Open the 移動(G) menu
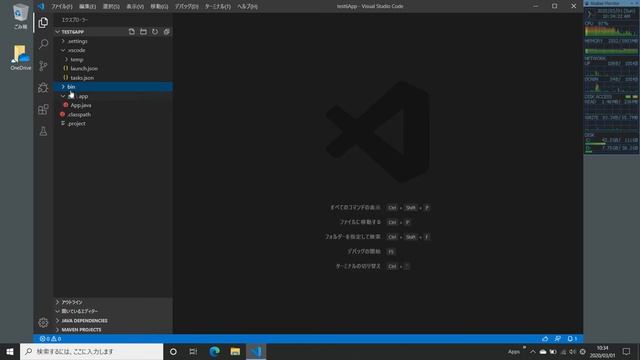Image resolution: width=640 pixels, height=360 pixels. (159, 7)
